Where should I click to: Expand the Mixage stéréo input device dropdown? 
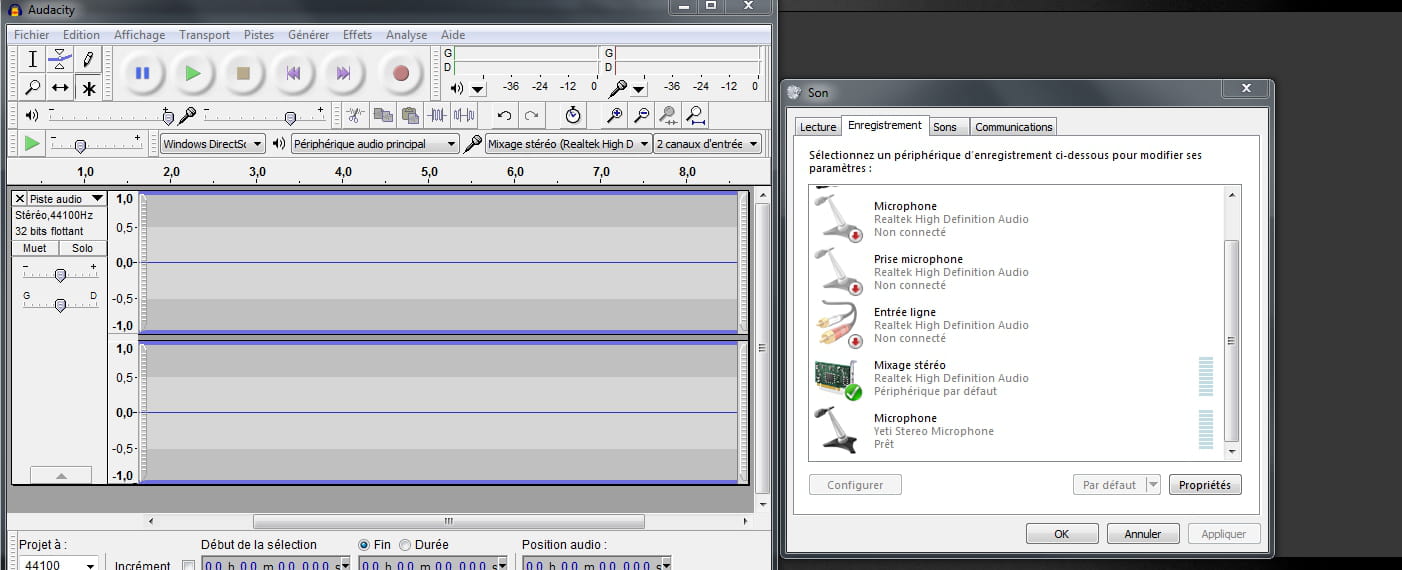click(x=568, y=144)
